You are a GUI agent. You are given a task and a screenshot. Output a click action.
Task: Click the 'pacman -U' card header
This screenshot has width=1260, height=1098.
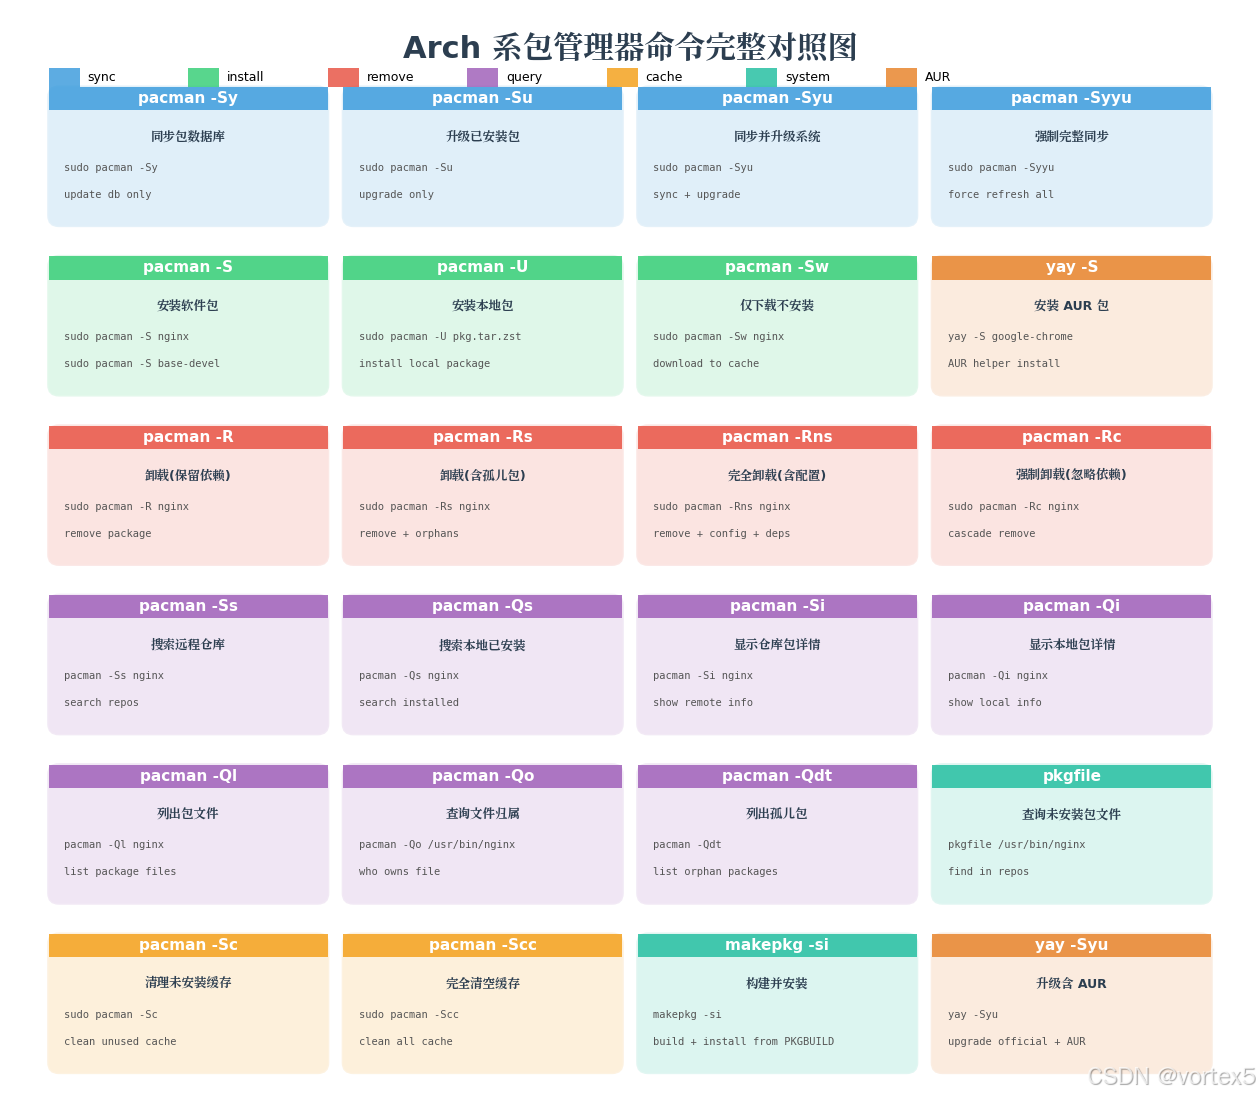[x=482, y=267]
